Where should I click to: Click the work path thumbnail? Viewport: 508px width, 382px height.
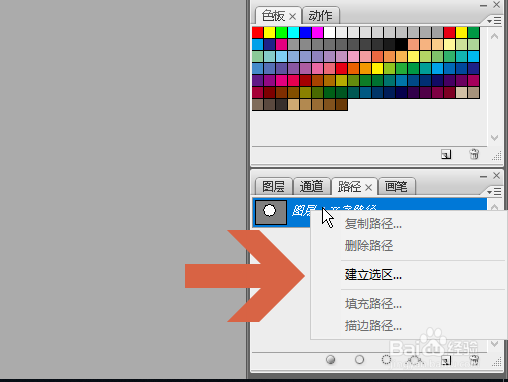[x=271, y=212]
